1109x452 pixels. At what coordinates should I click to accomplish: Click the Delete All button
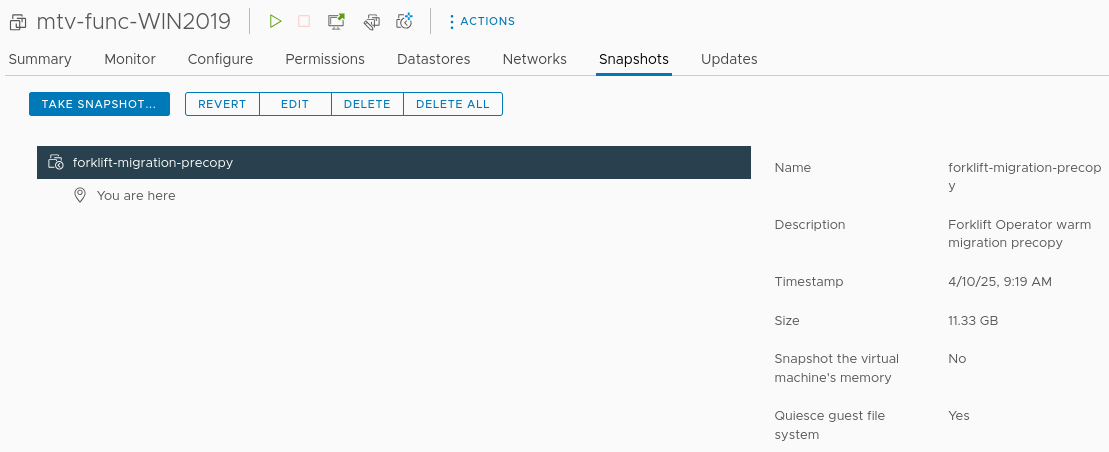tap(453, 104)
